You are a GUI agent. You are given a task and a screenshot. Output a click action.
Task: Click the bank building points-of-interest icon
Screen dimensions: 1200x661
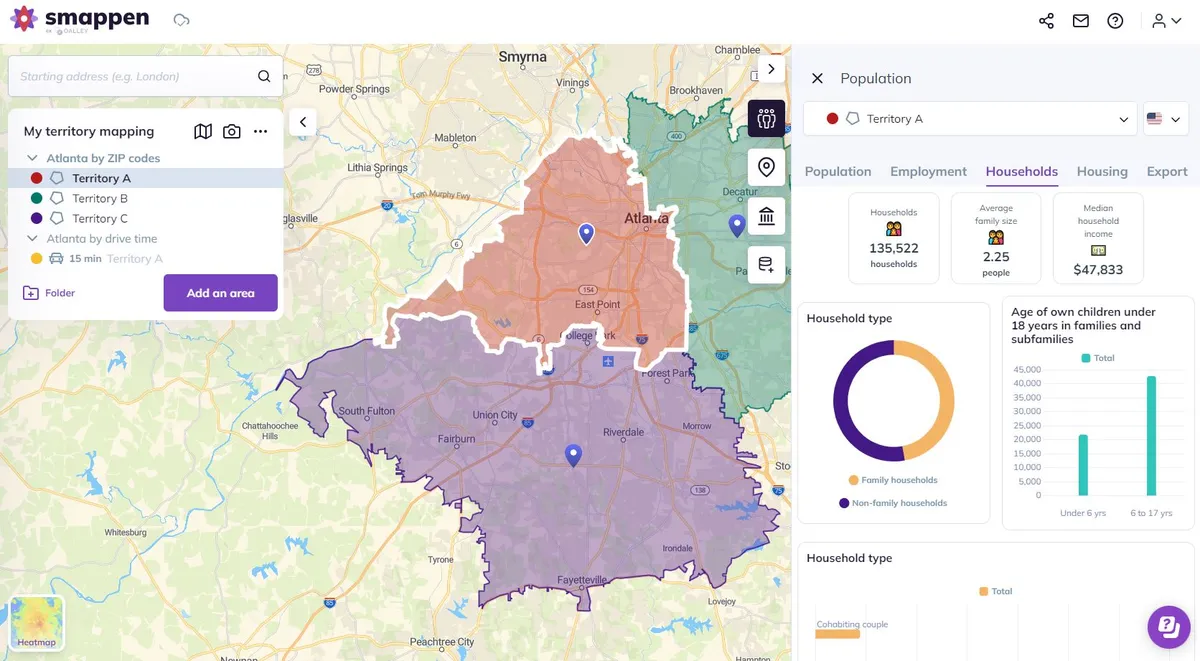[766, 216]
